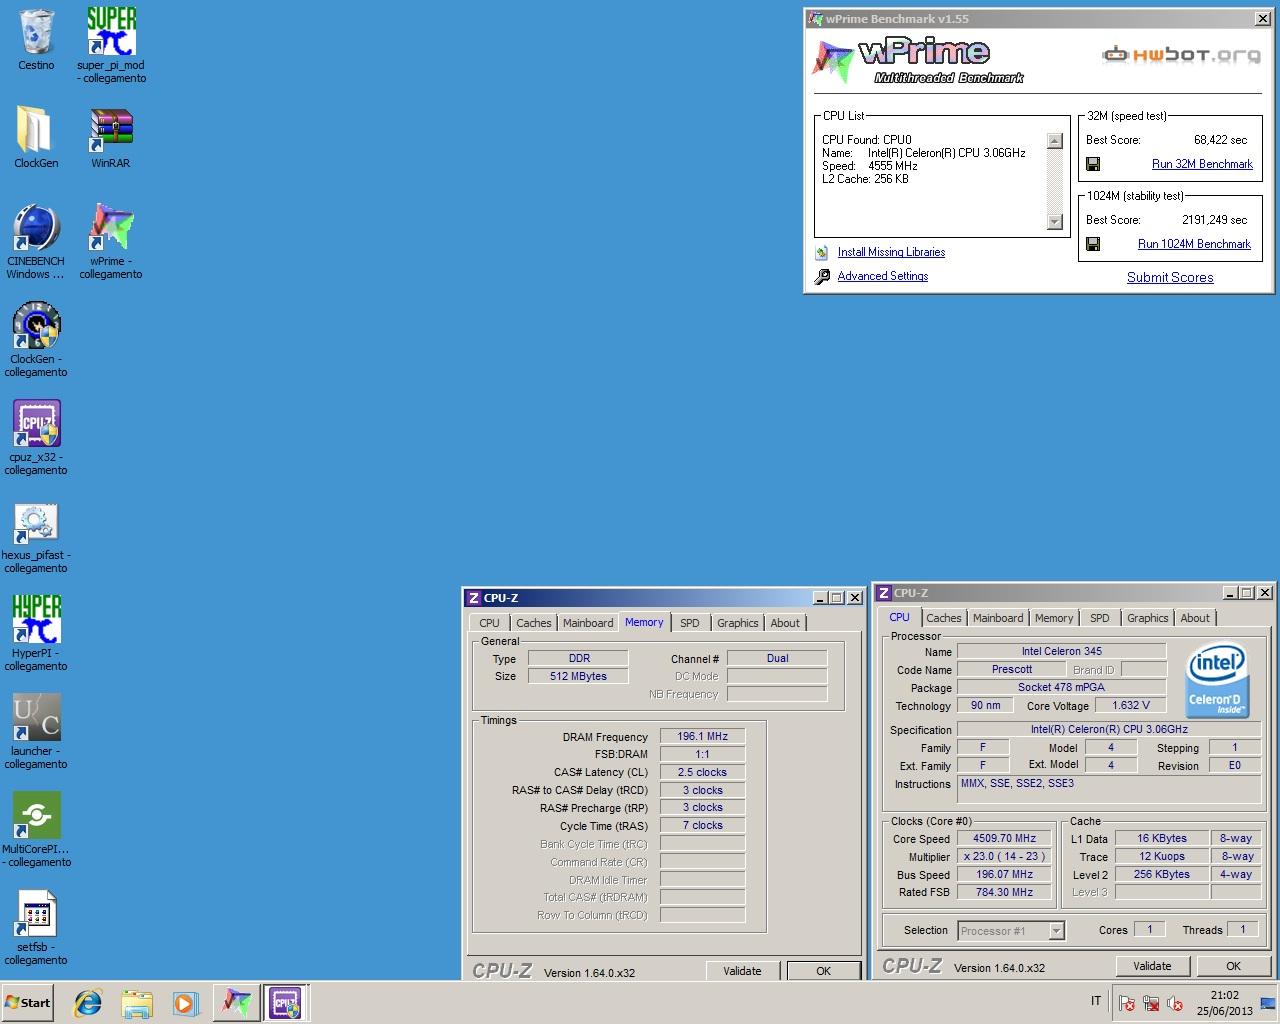The height and width of the screenshot is (1024, 1280).
Task: Click the CAS# Latency 2.5 clocks value
Action: [x=702, y=773]
